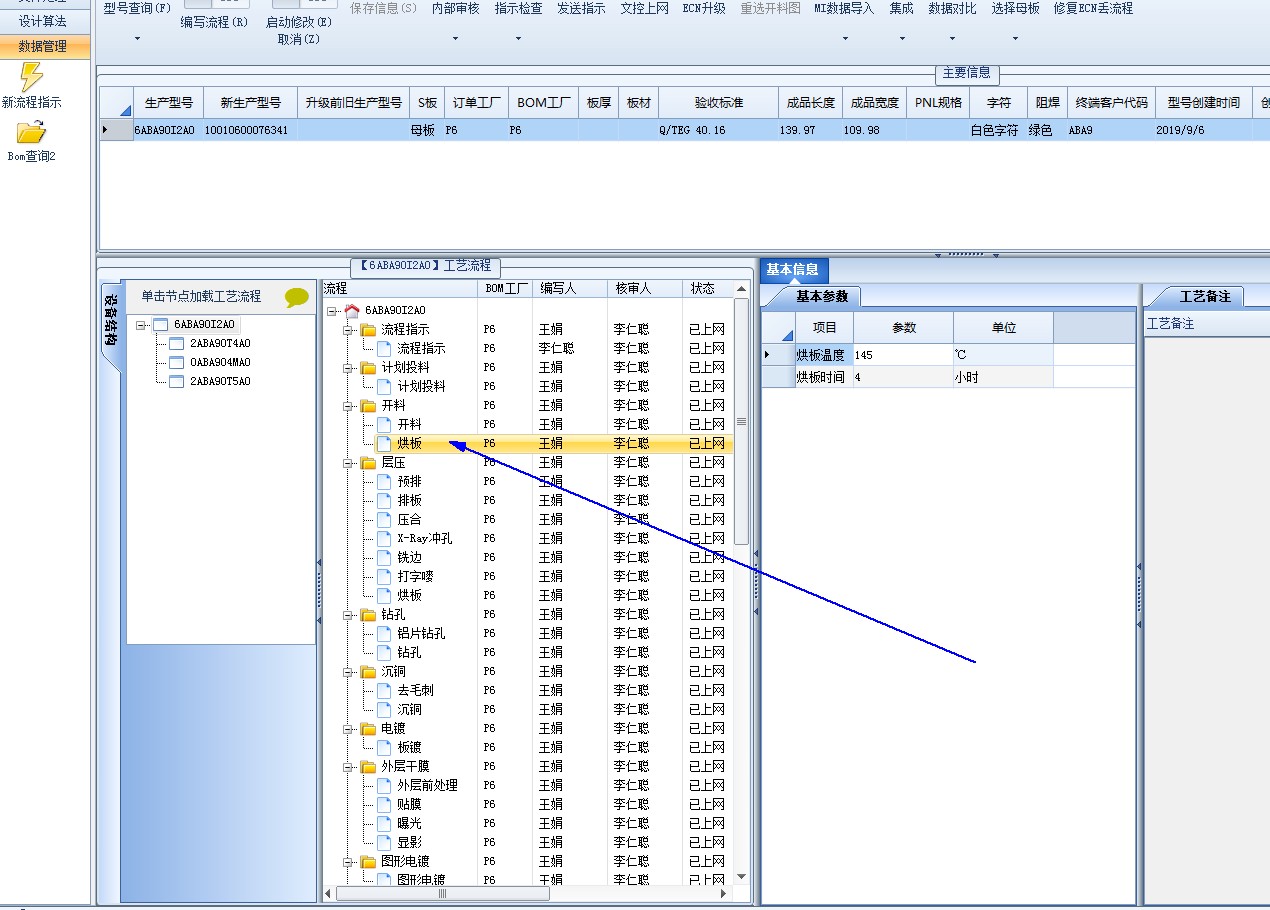
Task: Open the dropdown arrow under 选择母板
Action: (1015, 39)
